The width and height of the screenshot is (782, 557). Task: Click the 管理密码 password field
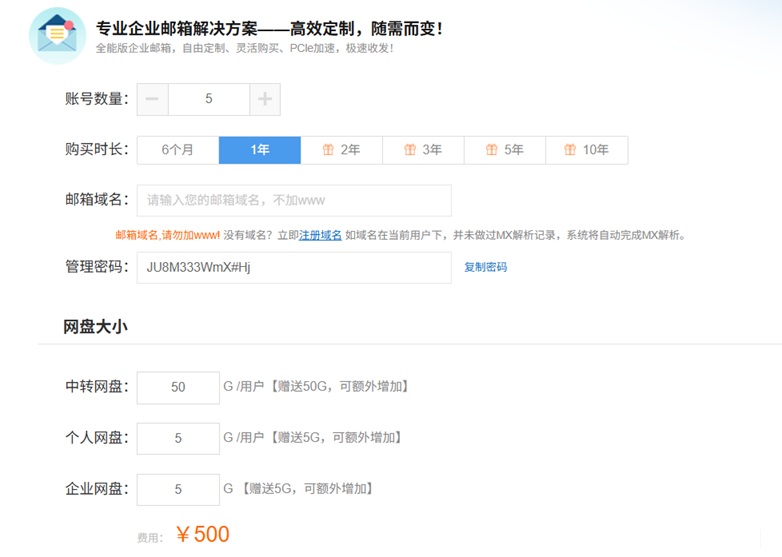point(294,268)
